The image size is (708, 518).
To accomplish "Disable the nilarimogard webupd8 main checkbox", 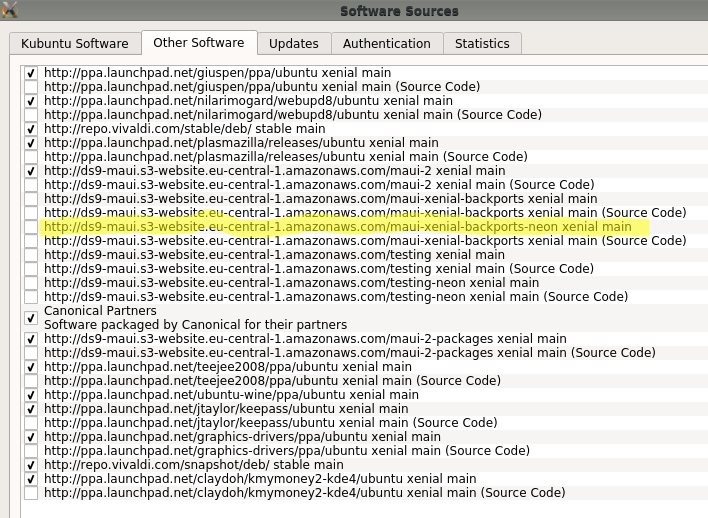I will tap(32, 102).
